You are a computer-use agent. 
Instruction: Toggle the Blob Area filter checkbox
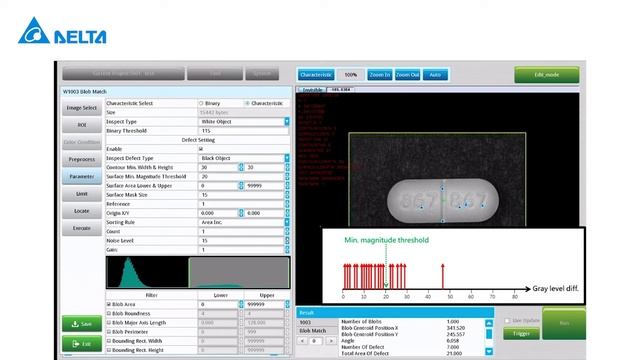pyautogui.click(x=109, y=304)
